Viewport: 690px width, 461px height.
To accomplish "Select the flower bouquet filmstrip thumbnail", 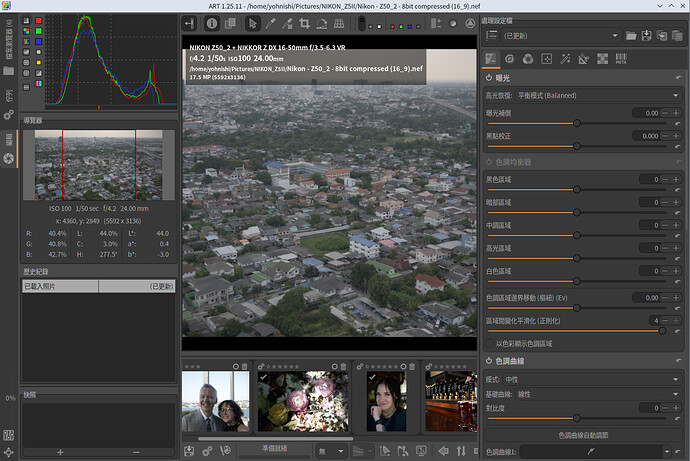I will (x=301, y=401).
